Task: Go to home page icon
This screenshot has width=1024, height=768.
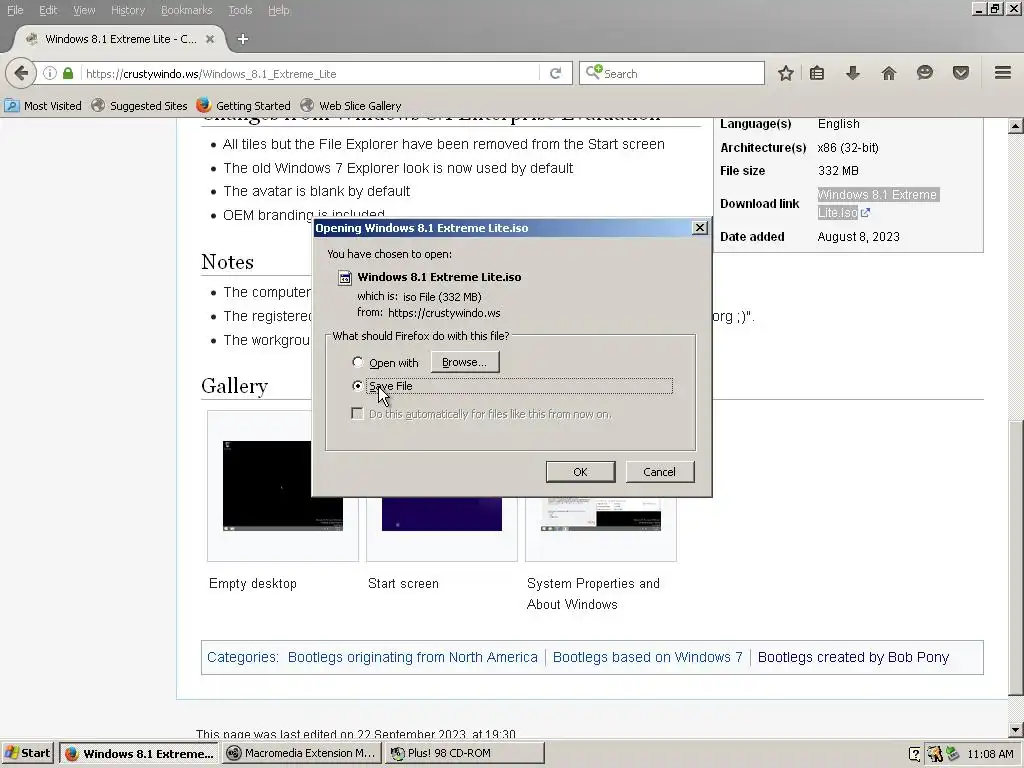Action: pos(889,73)
